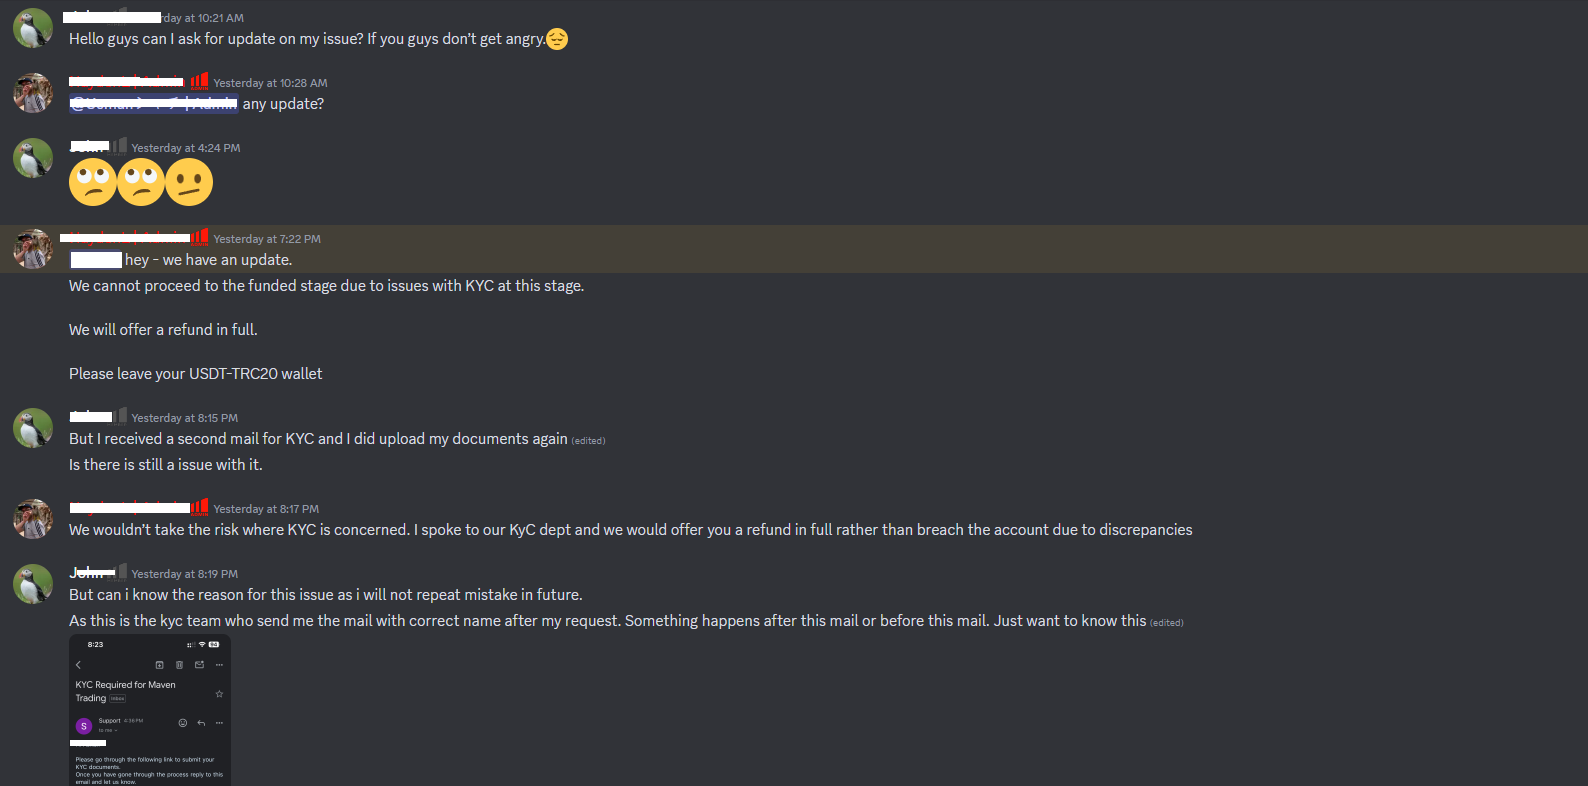The height and width of the screenshot is (786, 1588).
Task: Open the three-dot menu beside the reply arrow
Action: click(219, 723)
